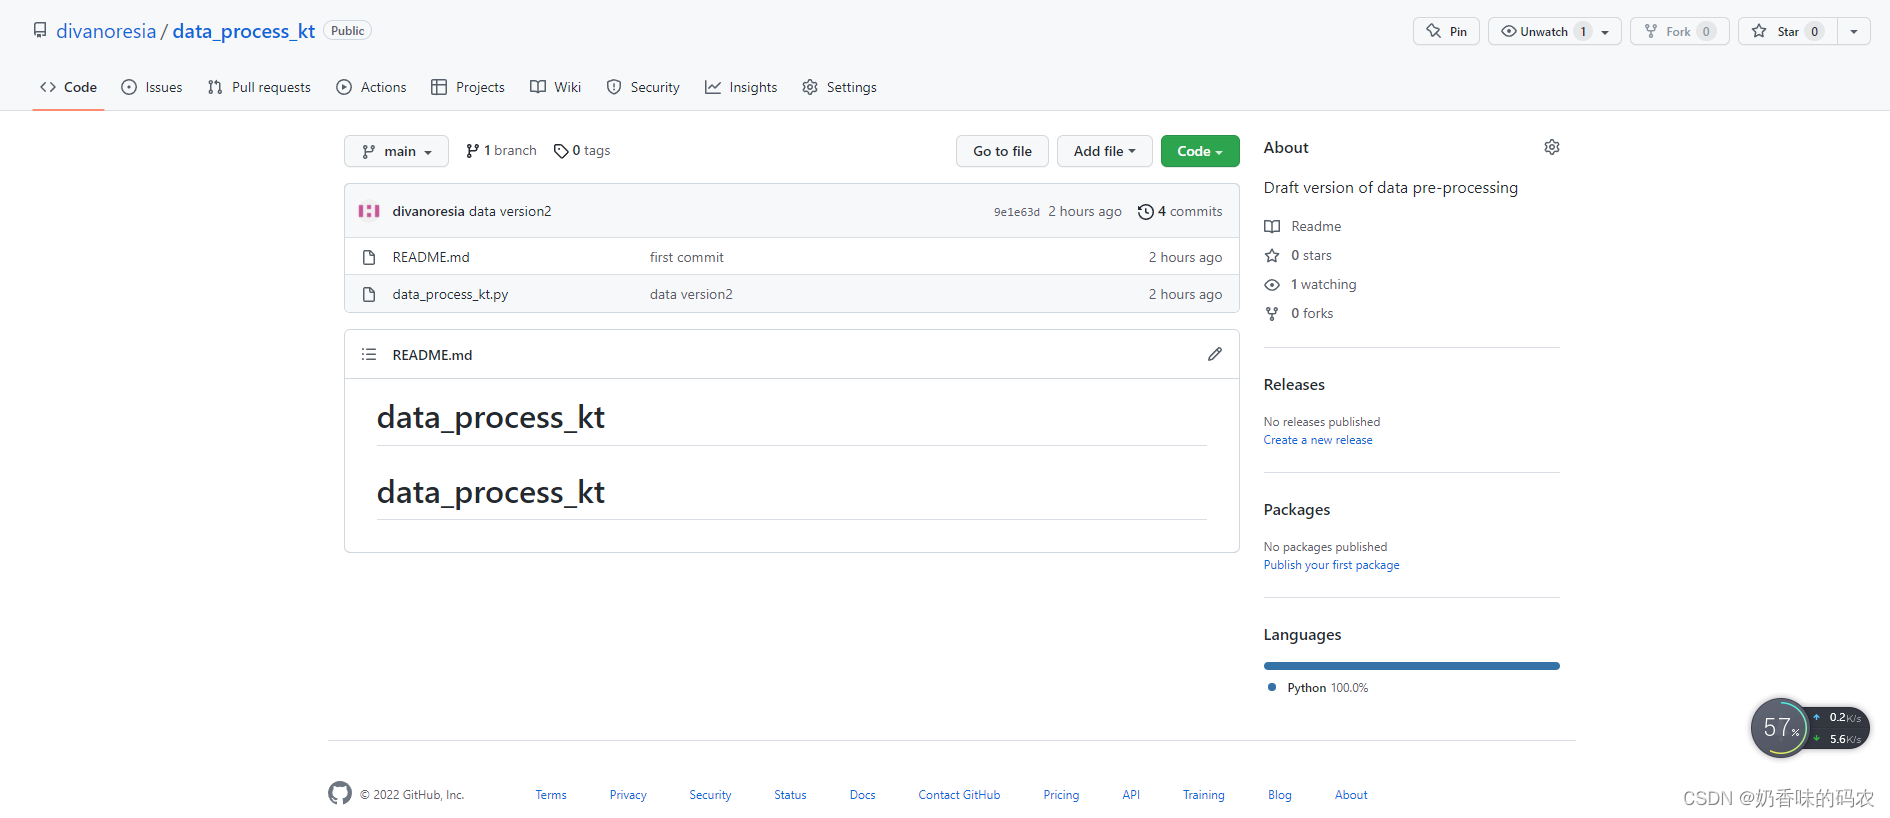Go to the Actions tab
The height and width of the screenshot is (818, 1890).
tap(371, 87)
